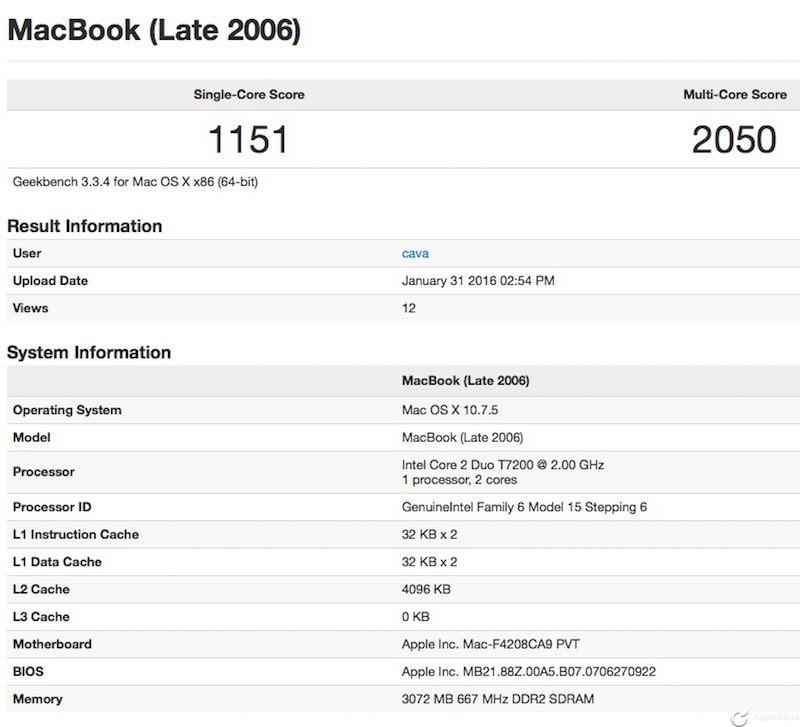Select 3072 MB 667 MHz DDR2 SDRAM value
The height and width of the screenshot is (727, 800).
(x=498, y=699)
